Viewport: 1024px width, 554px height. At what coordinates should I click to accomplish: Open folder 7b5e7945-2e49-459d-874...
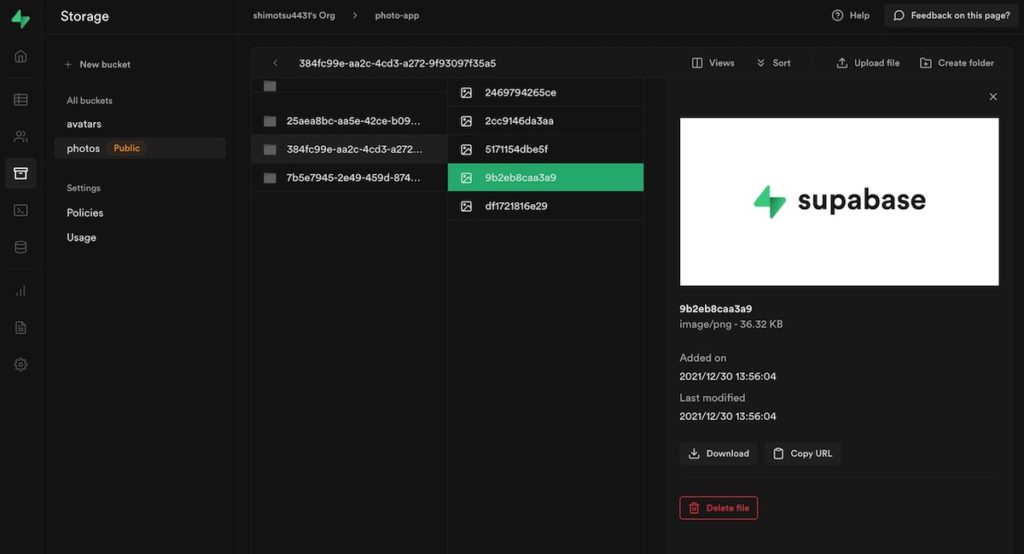pyautogui.click(x=349, y=178)
